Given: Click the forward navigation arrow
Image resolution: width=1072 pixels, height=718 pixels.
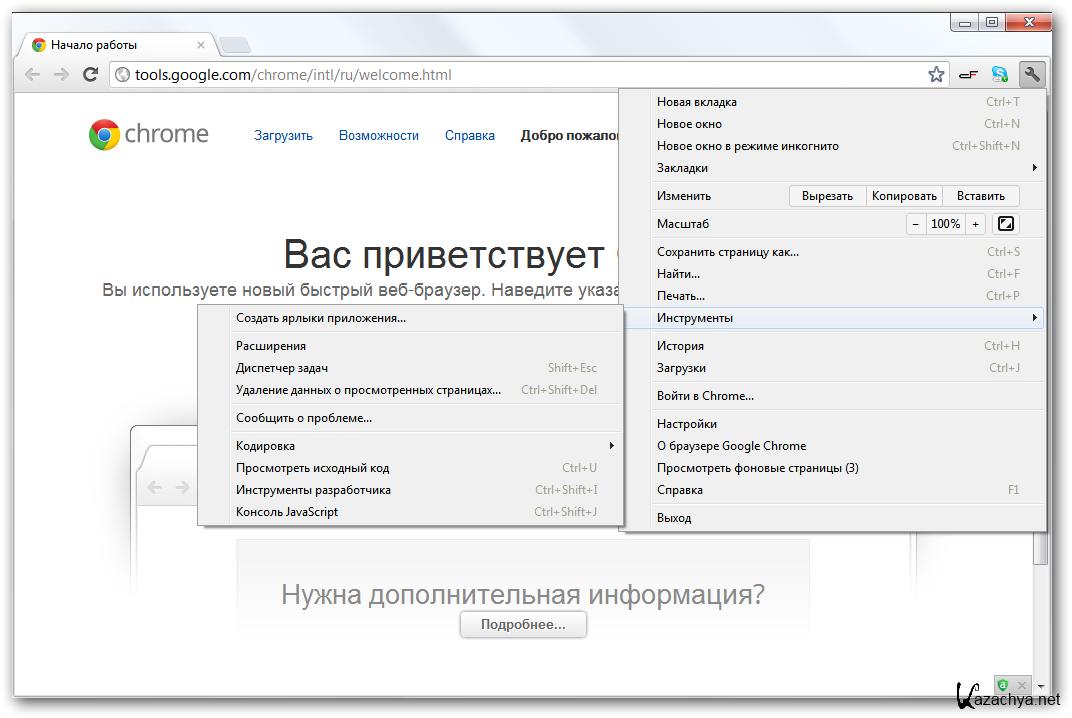Looking at the screenshot, I should pos(61,74).
